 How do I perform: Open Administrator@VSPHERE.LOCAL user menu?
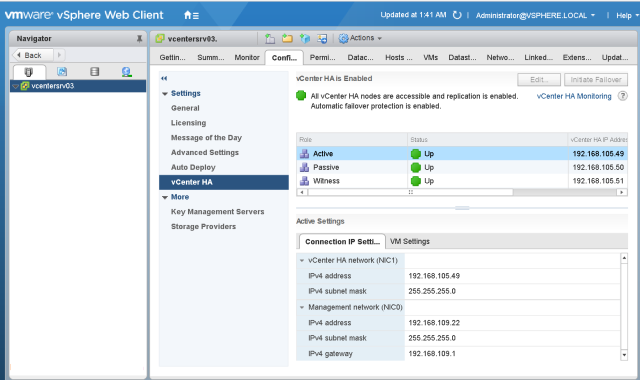pyautogui.click(x=535, y=16)
